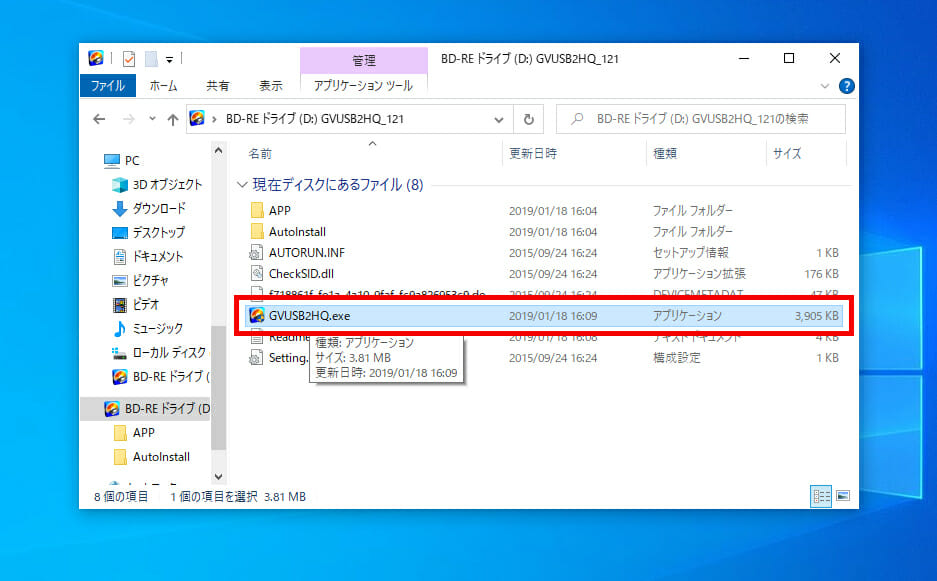This screenshot has width=937, height=581.
Task: Click the help question mark icon
Action: click(x=846, y=86)
